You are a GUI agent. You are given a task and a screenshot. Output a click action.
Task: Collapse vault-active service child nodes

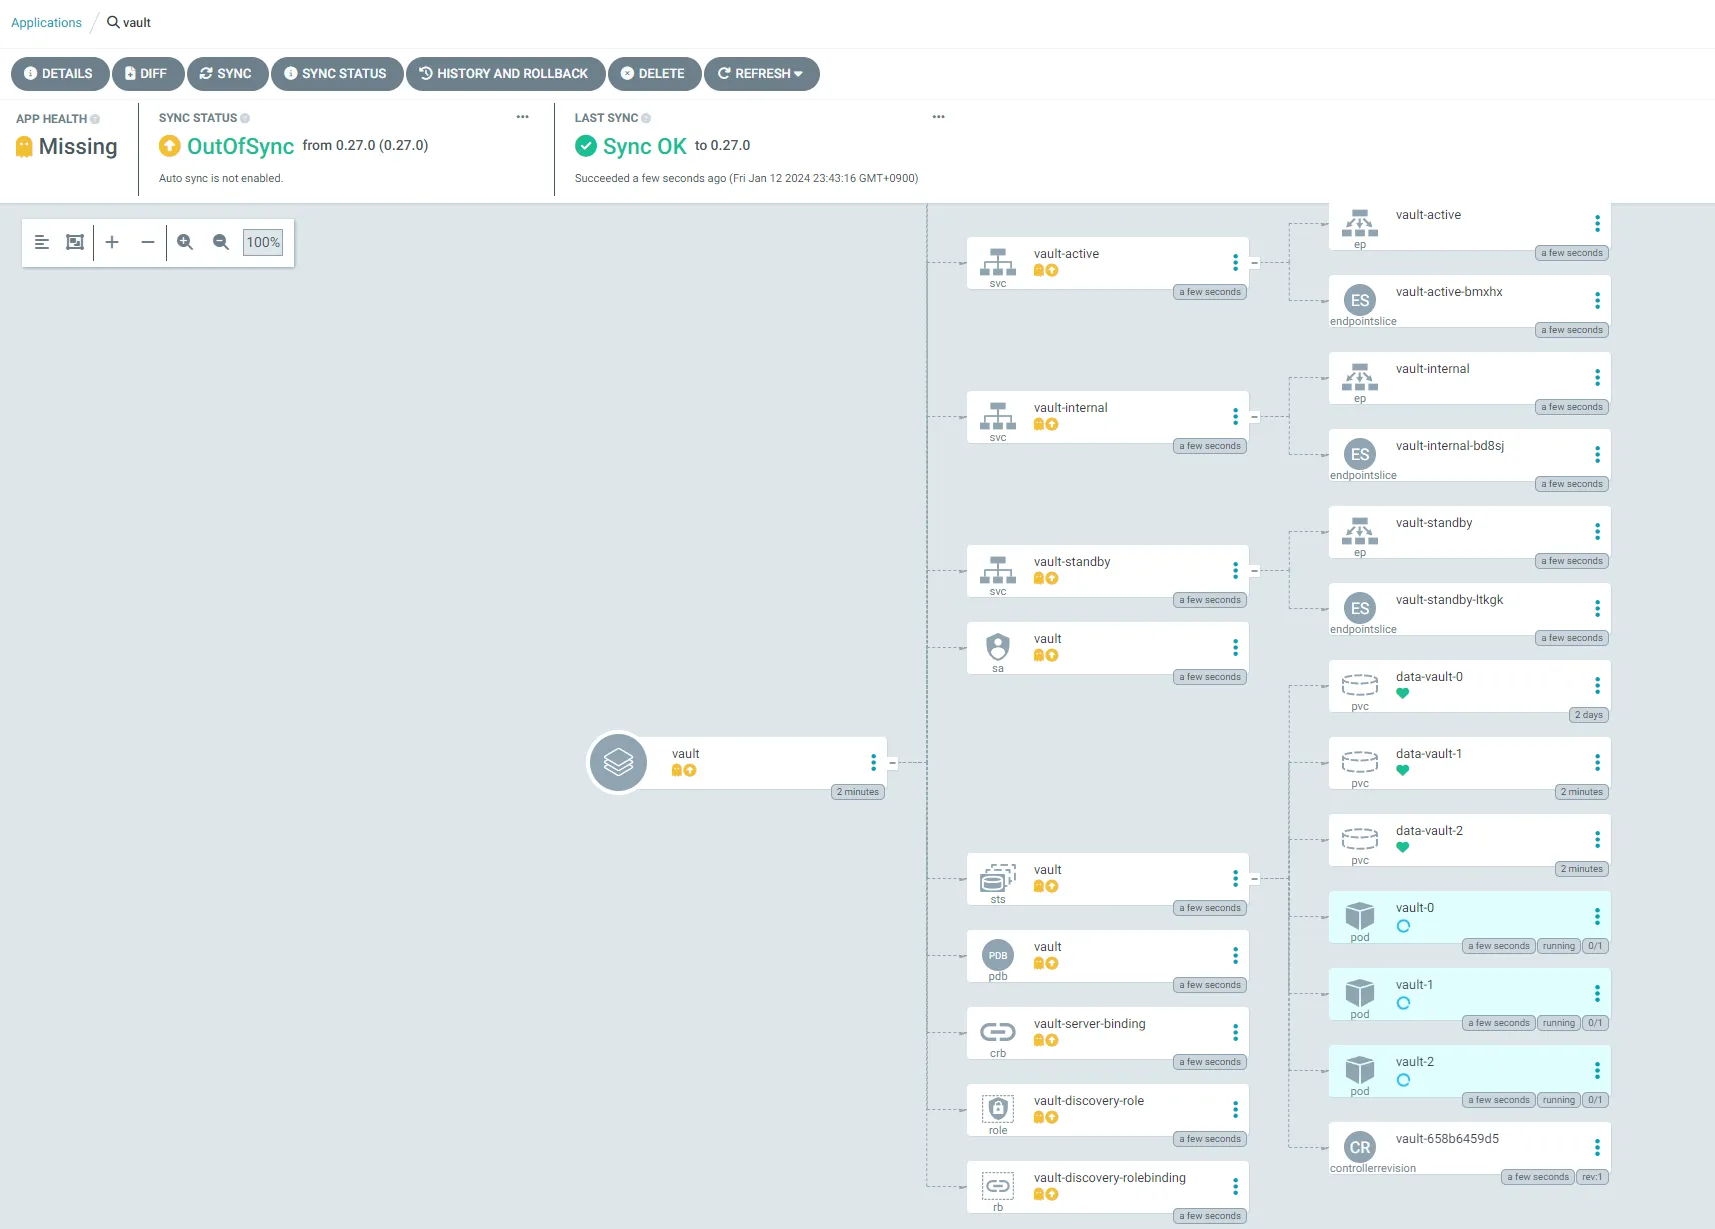pos(1255,263)
